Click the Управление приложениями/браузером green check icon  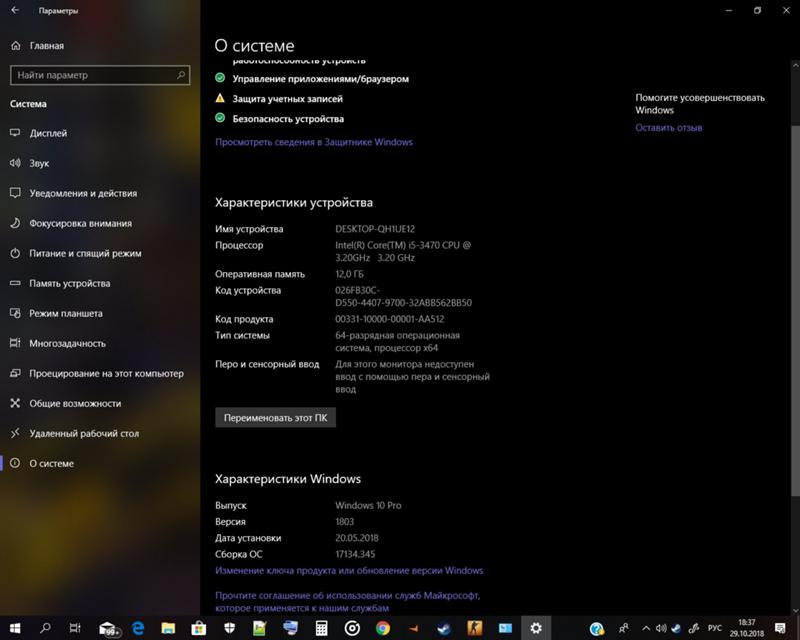[220, 78]
